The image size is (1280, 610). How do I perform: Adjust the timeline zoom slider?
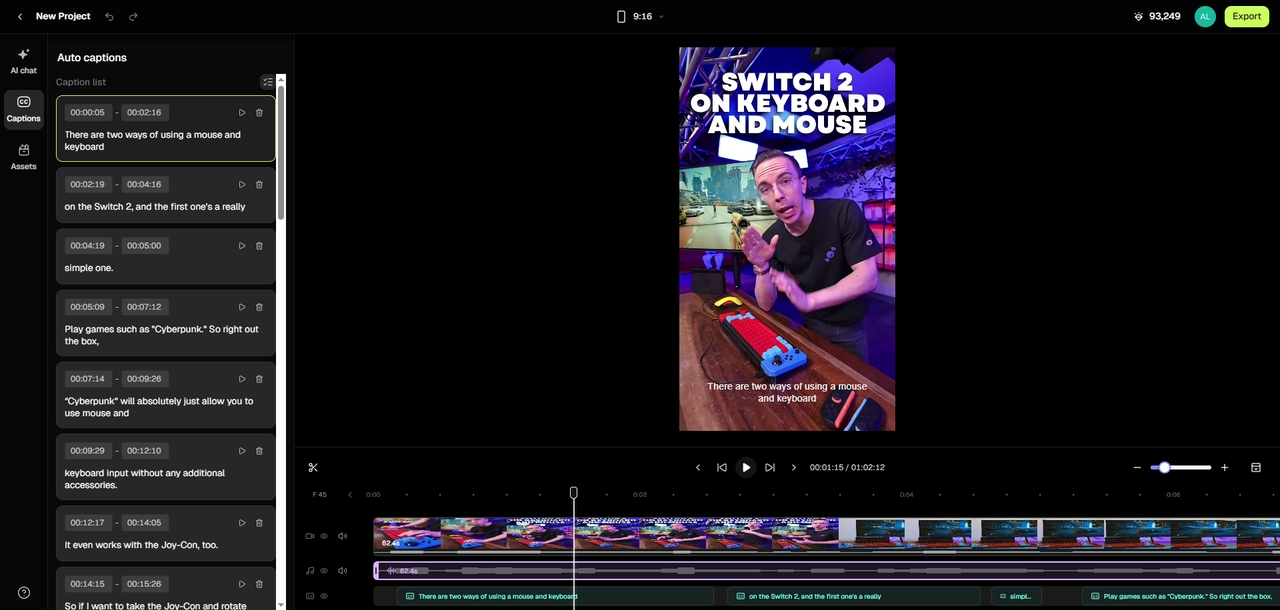(1181, 467)
